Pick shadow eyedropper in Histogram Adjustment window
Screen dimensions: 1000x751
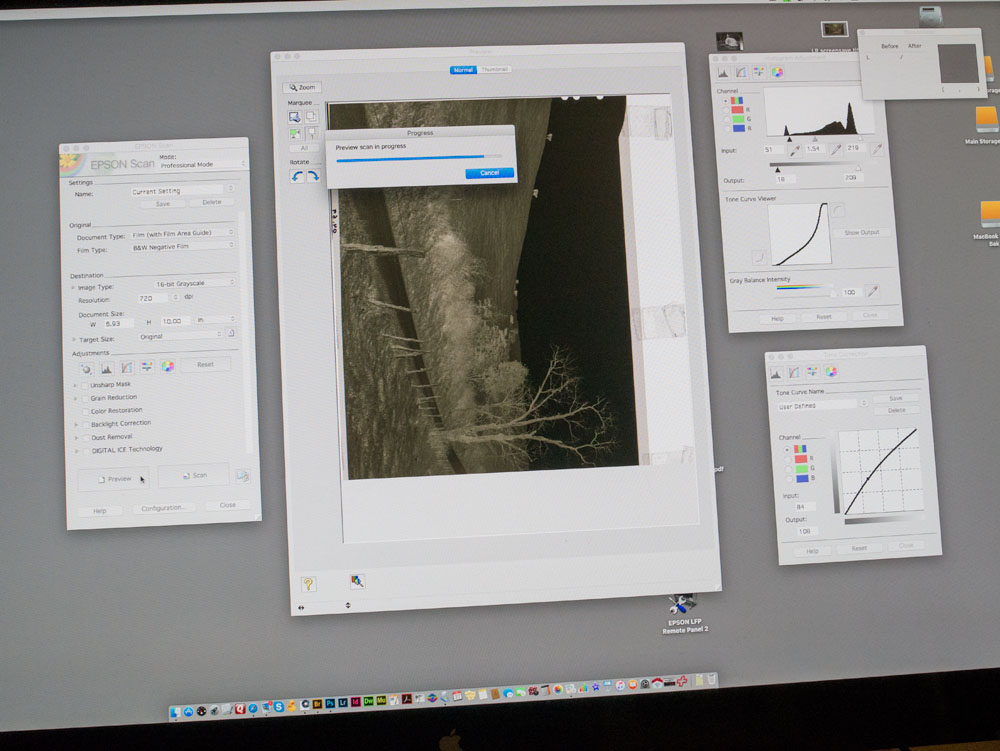pos(794,151)
